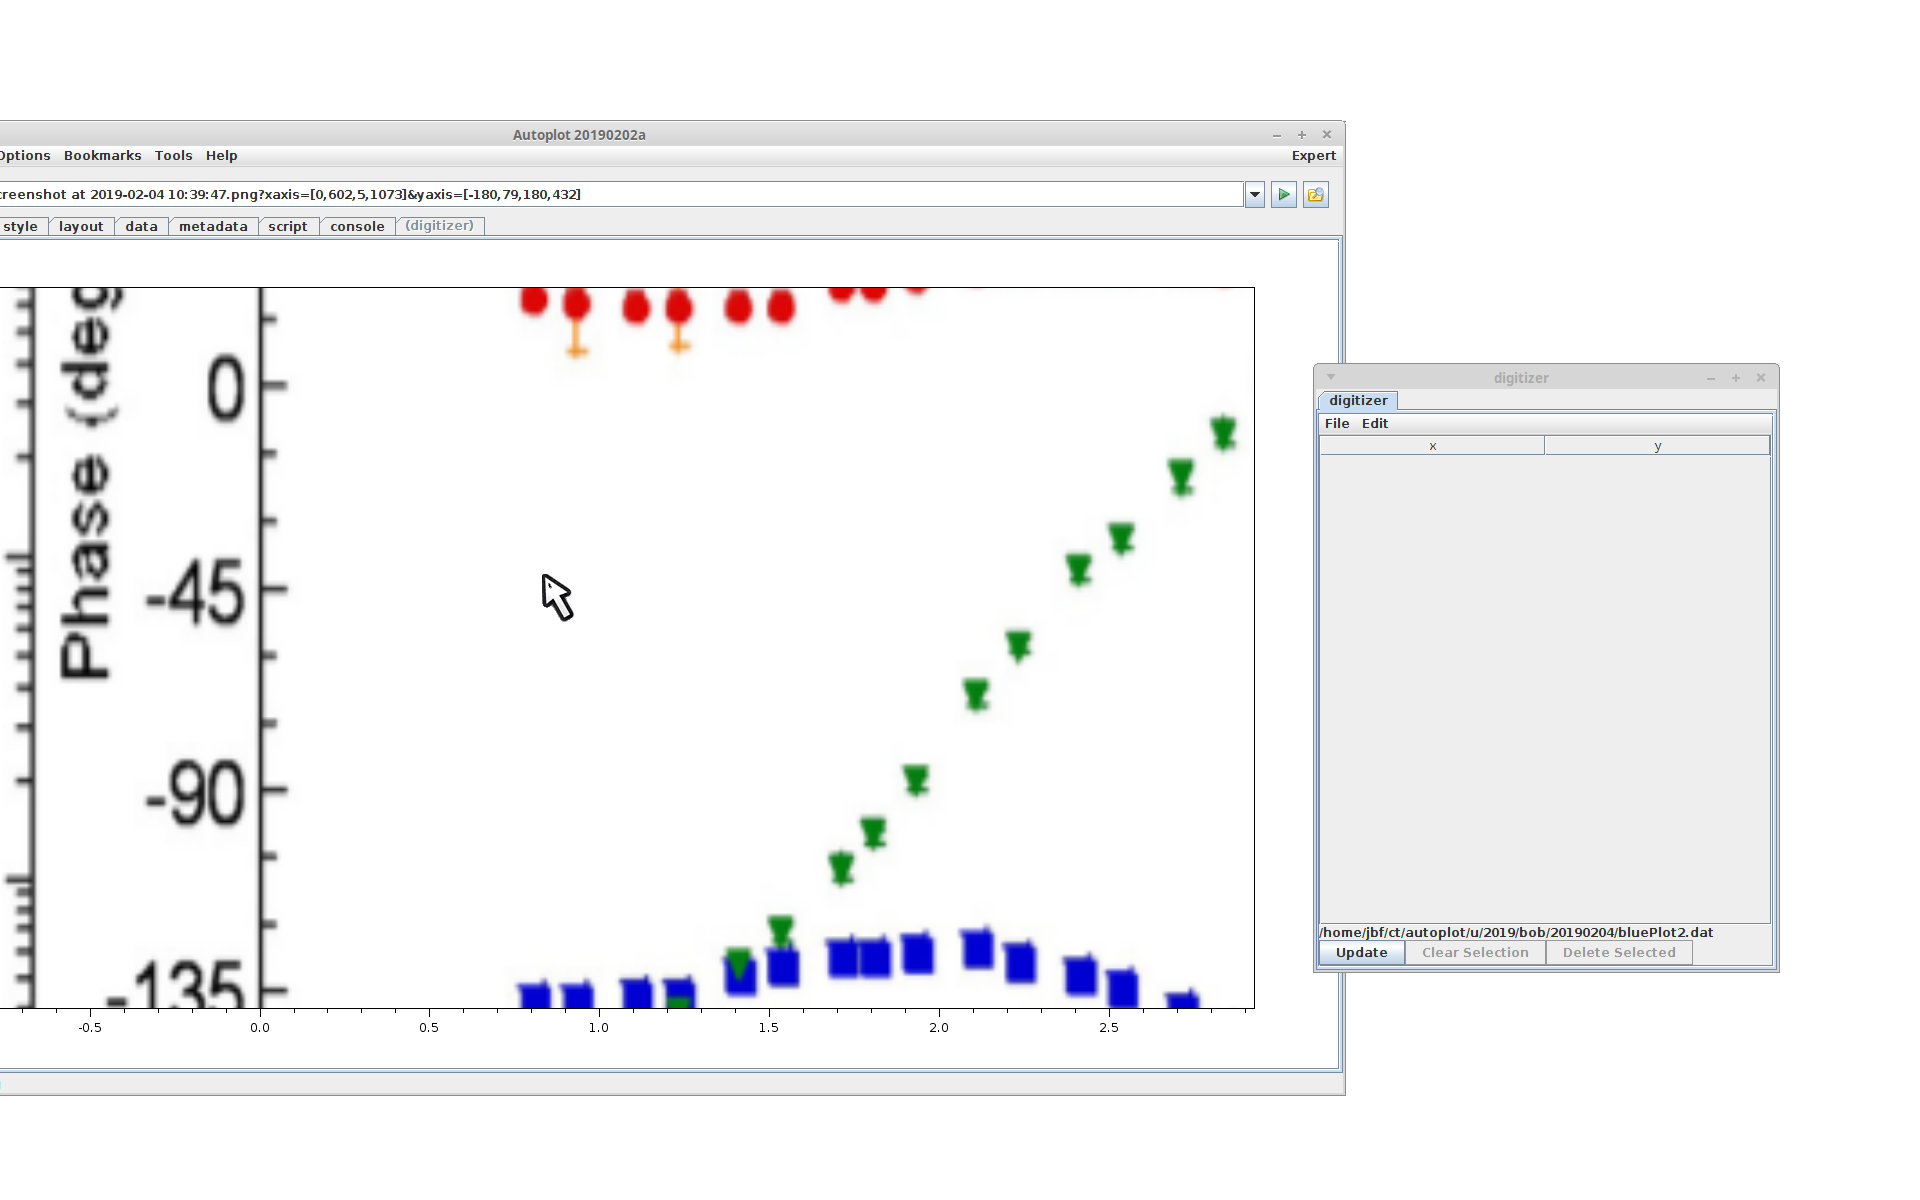Close the digitizer window
This screenshot has width=1920, height=1200.
(x=1761, y=378)
